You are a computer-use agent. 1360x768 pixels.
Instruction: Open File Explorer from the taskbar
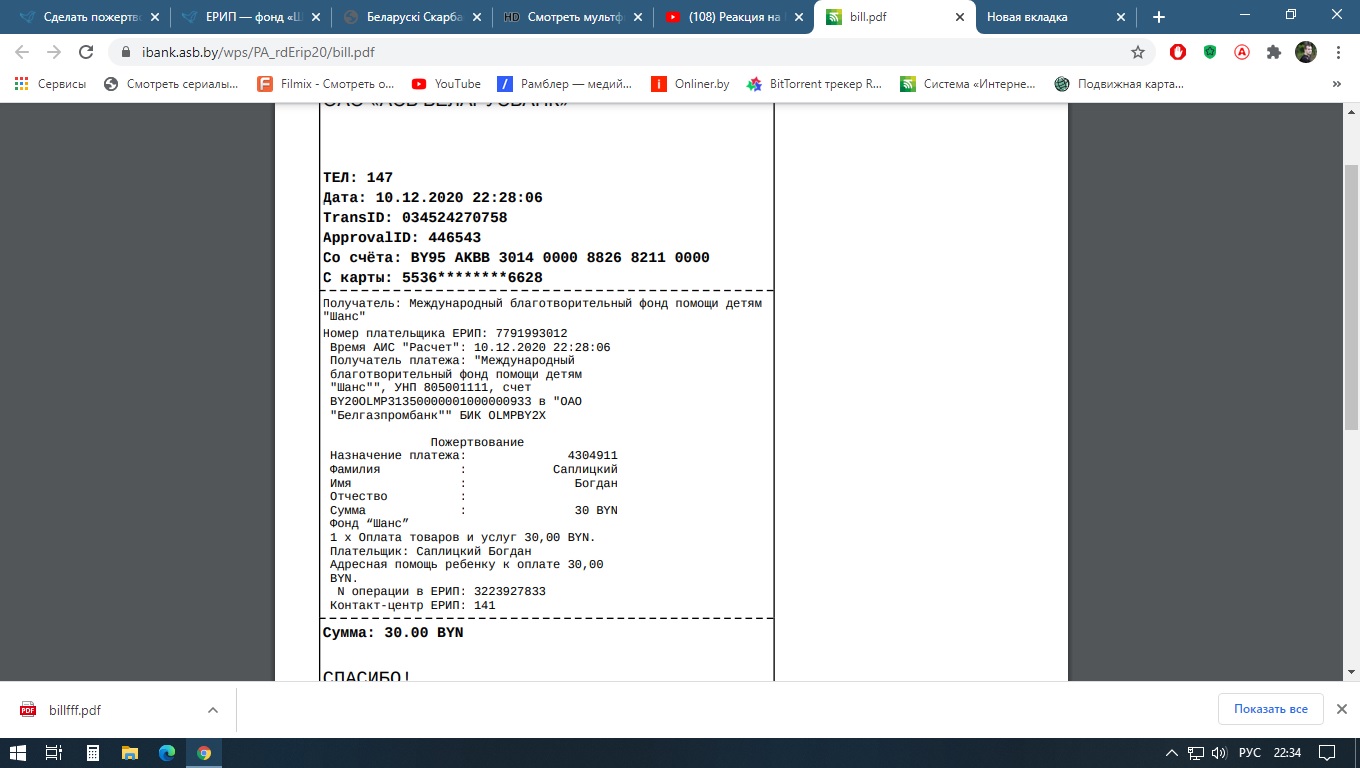[129, 752]
